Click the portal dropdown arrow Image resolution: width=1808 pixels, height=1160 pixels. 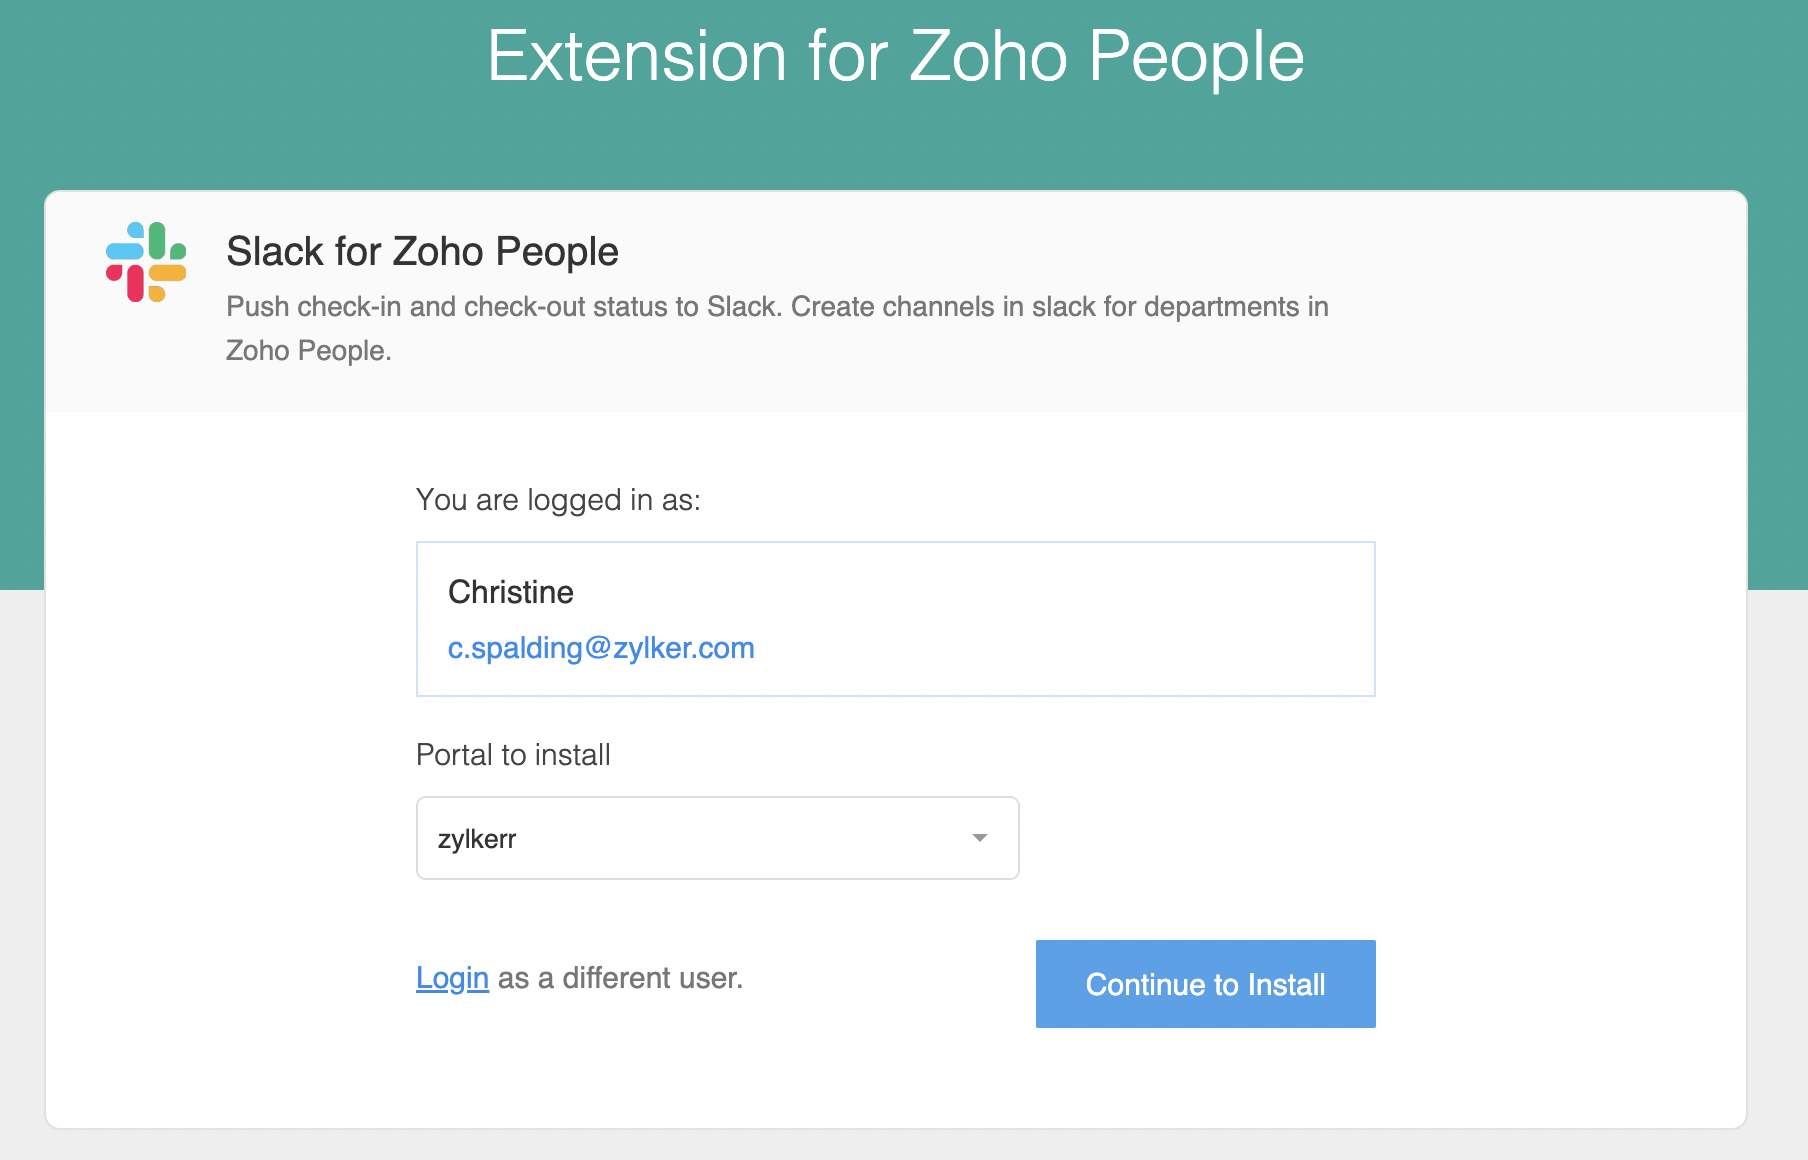click(x=980, y=838)
